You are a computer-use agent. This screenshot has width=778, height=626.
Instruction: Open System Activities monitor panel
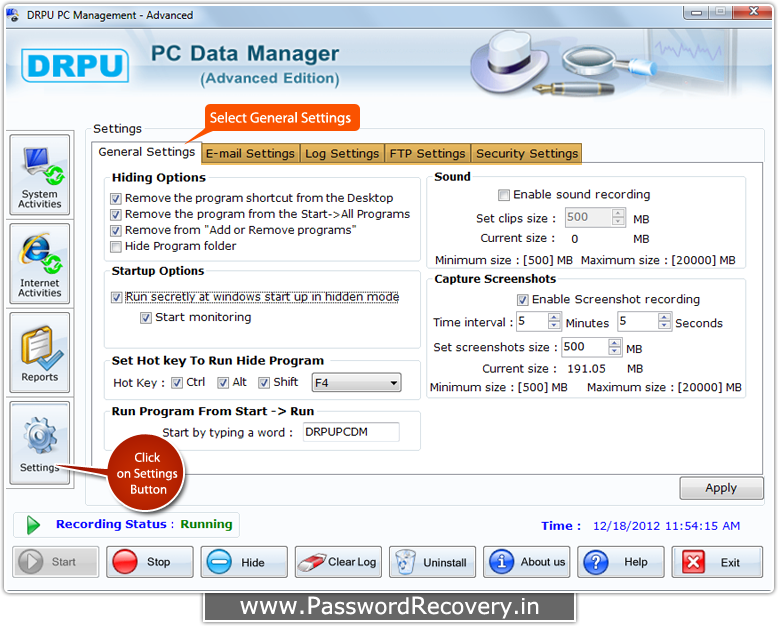click(40, 175)
